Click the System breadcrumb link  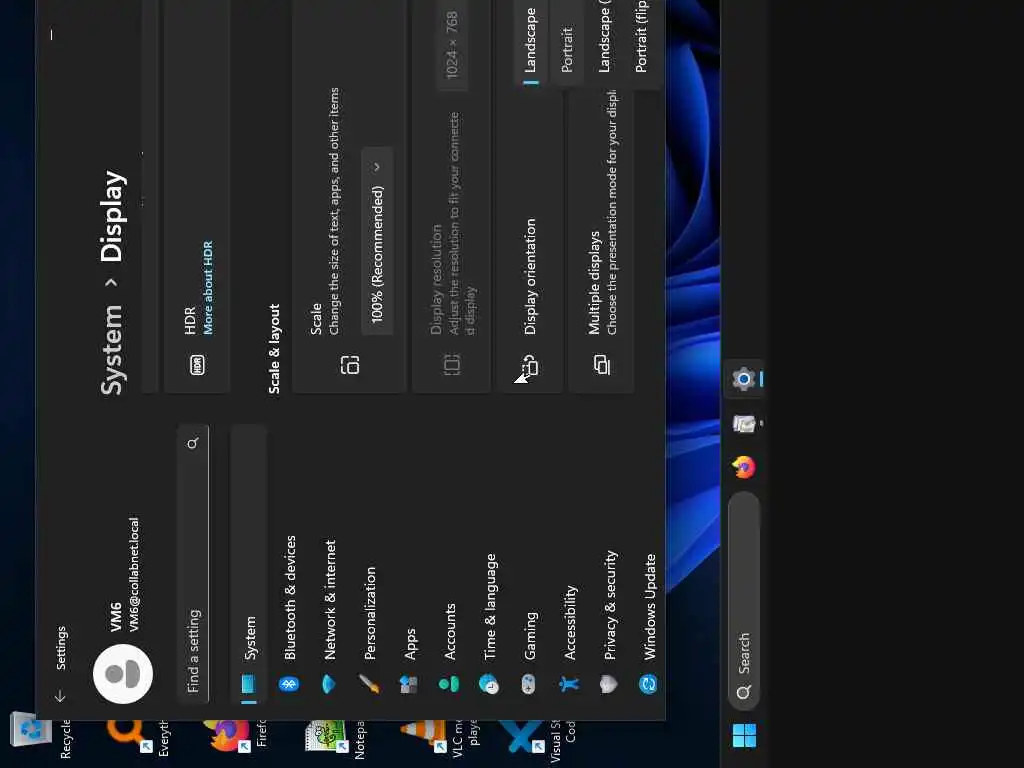pyautogui.click(x=112, y=349)
